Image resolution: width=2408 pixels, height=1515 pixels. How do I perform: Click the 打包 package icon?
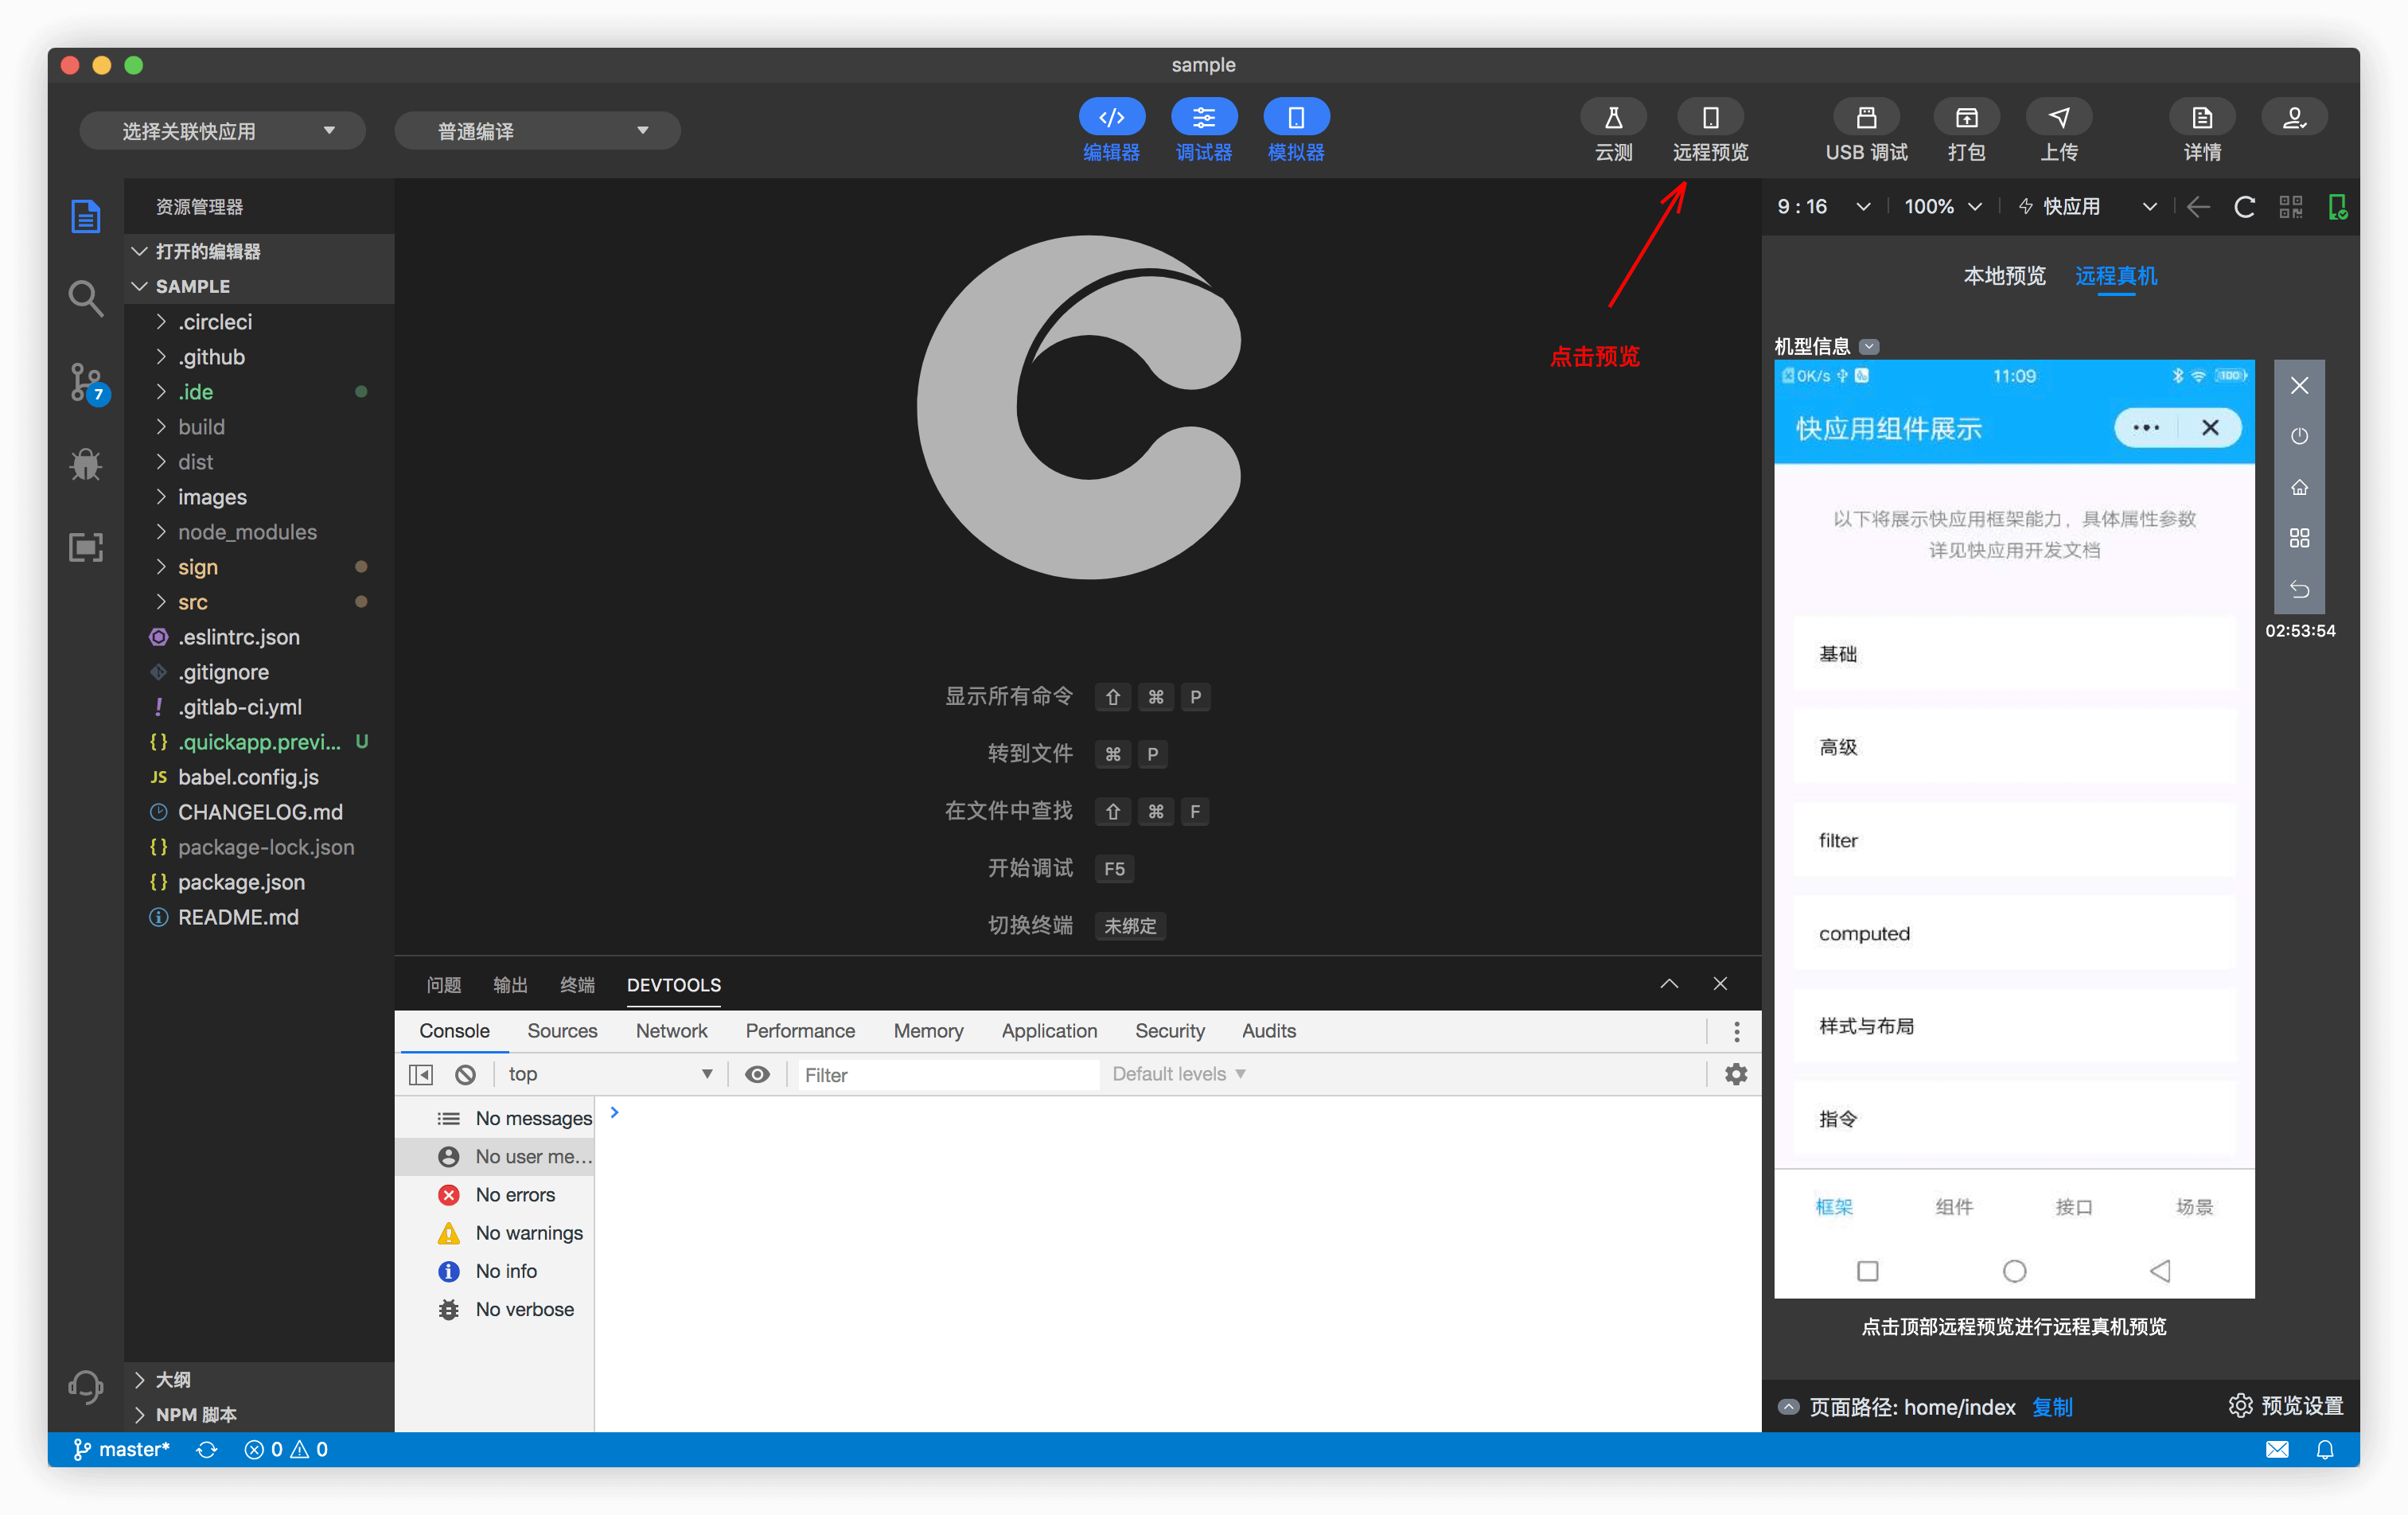coord(1965,118)
